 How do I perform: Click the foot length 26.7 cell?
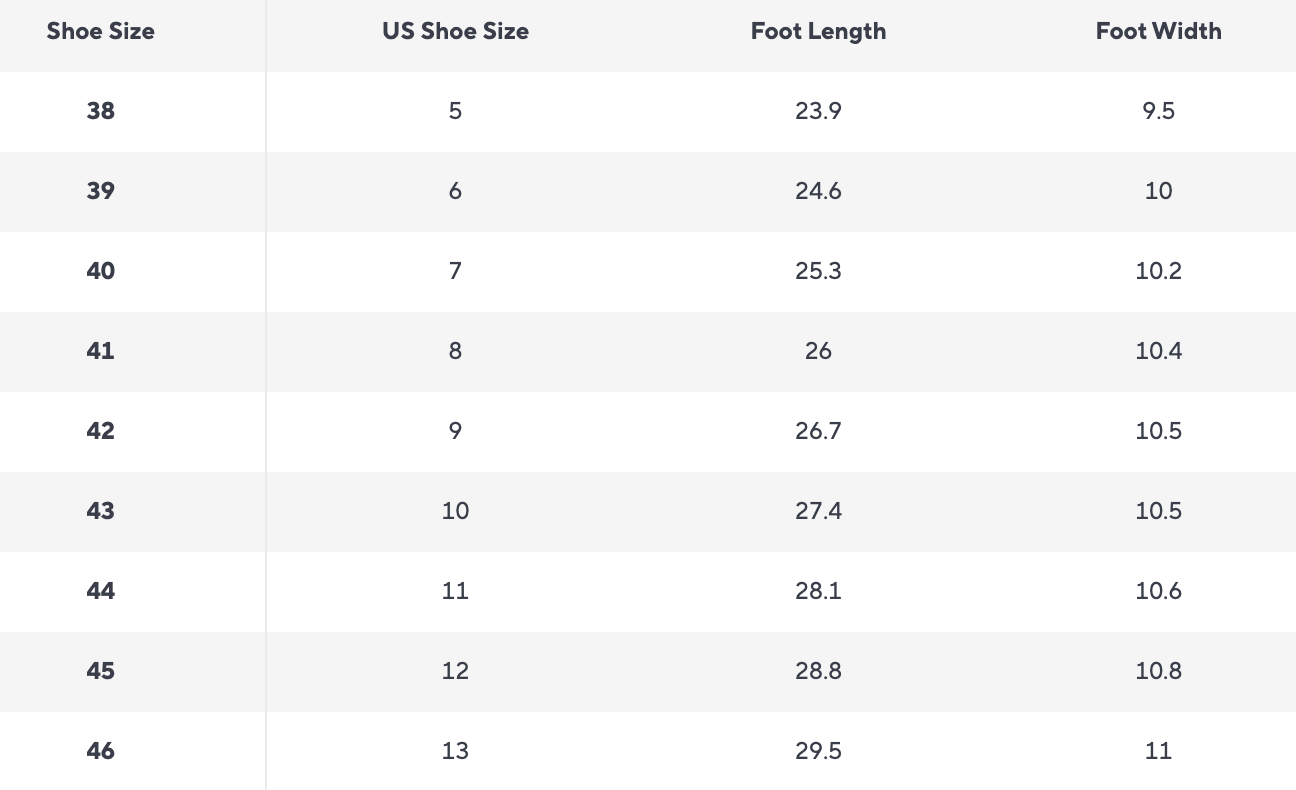click(818, 431)
